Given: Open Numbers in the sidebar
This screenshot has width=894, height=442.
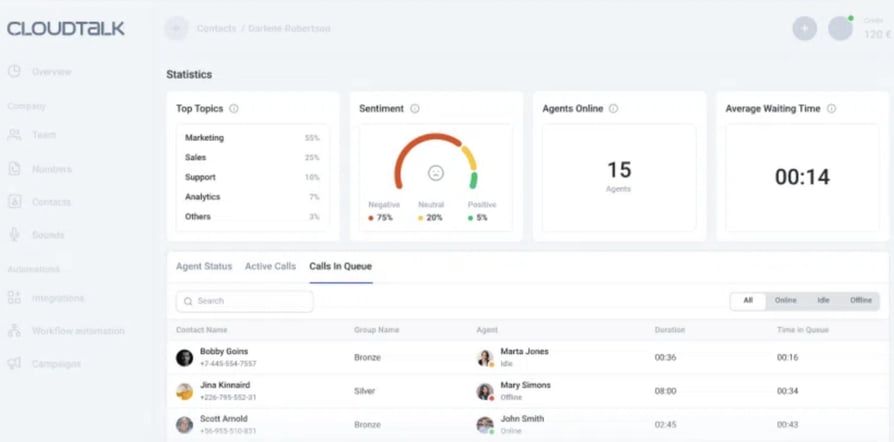Looking at the screenshot, I should (x=52, y=169).
